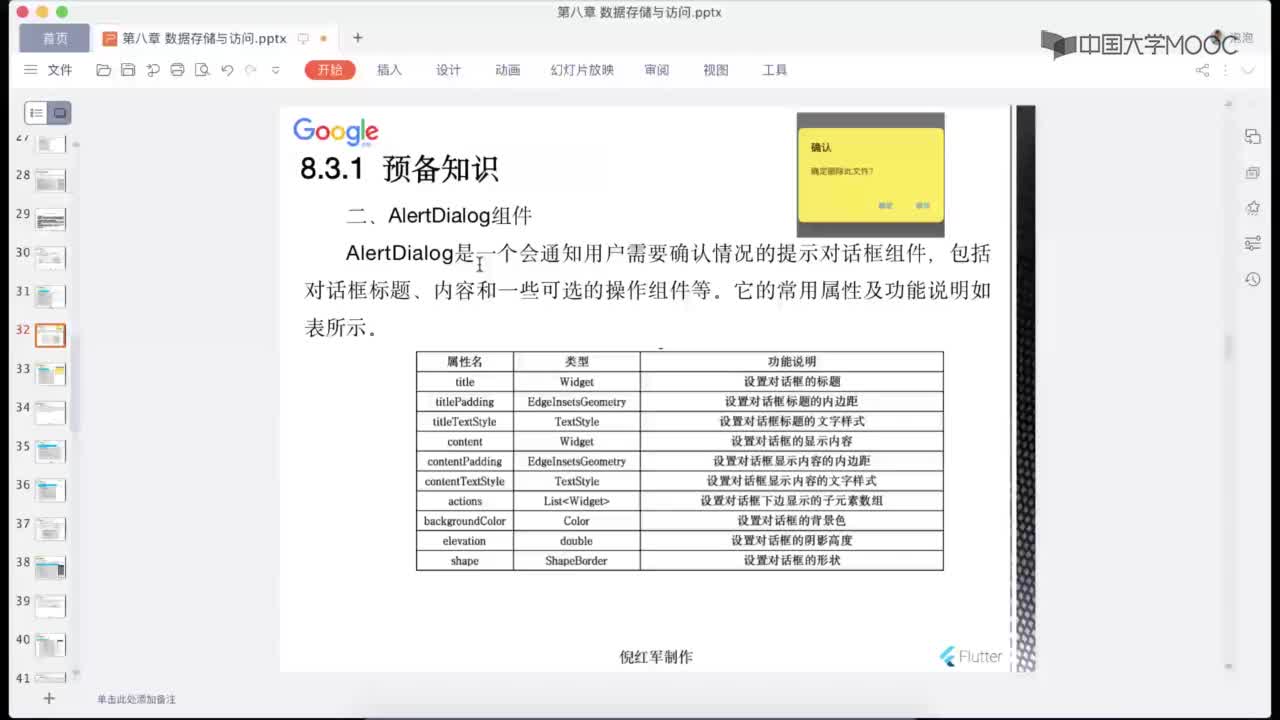Image resolution: width=1280 pixels, height=720 pixels.
Task: Click the presentation screen icon on document tab
Action: pos(303,38)
